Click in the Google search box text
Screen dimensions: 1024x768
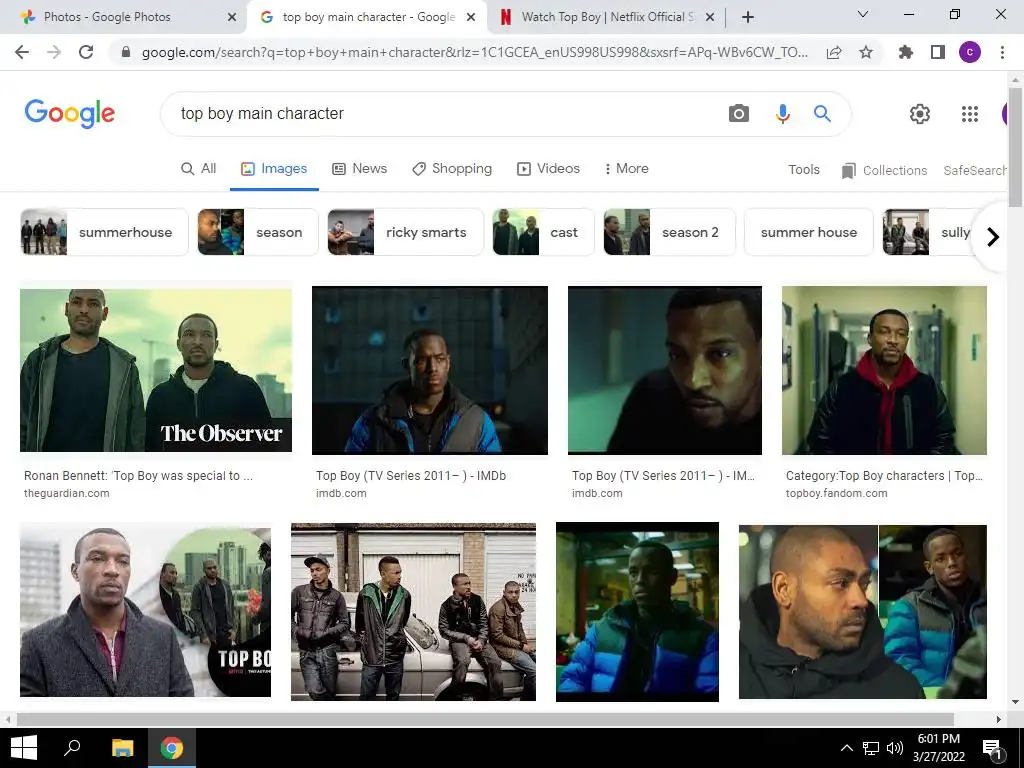[x=262, y=114]
